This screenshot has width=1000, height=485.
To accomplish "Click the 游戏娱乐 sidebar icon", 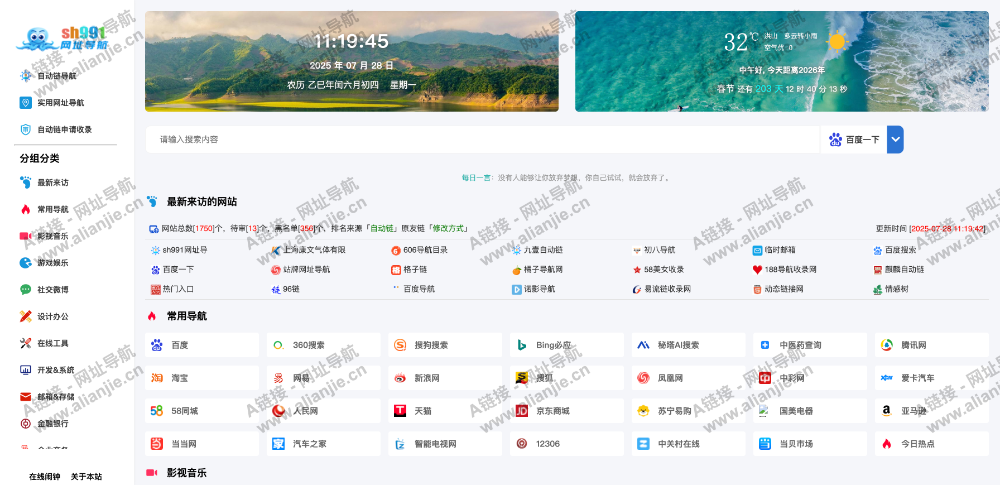I will click(x=26, y=263).
